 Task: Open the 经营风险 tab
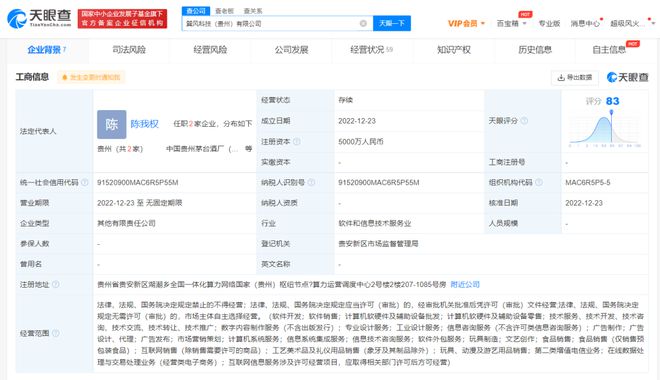[x=210, y=50]
